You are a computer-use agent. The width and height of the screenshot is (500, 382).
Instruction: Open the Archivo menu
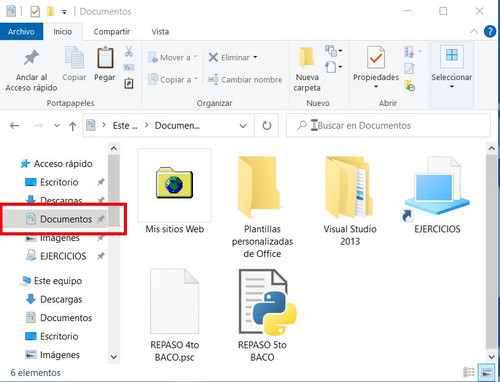21,32
